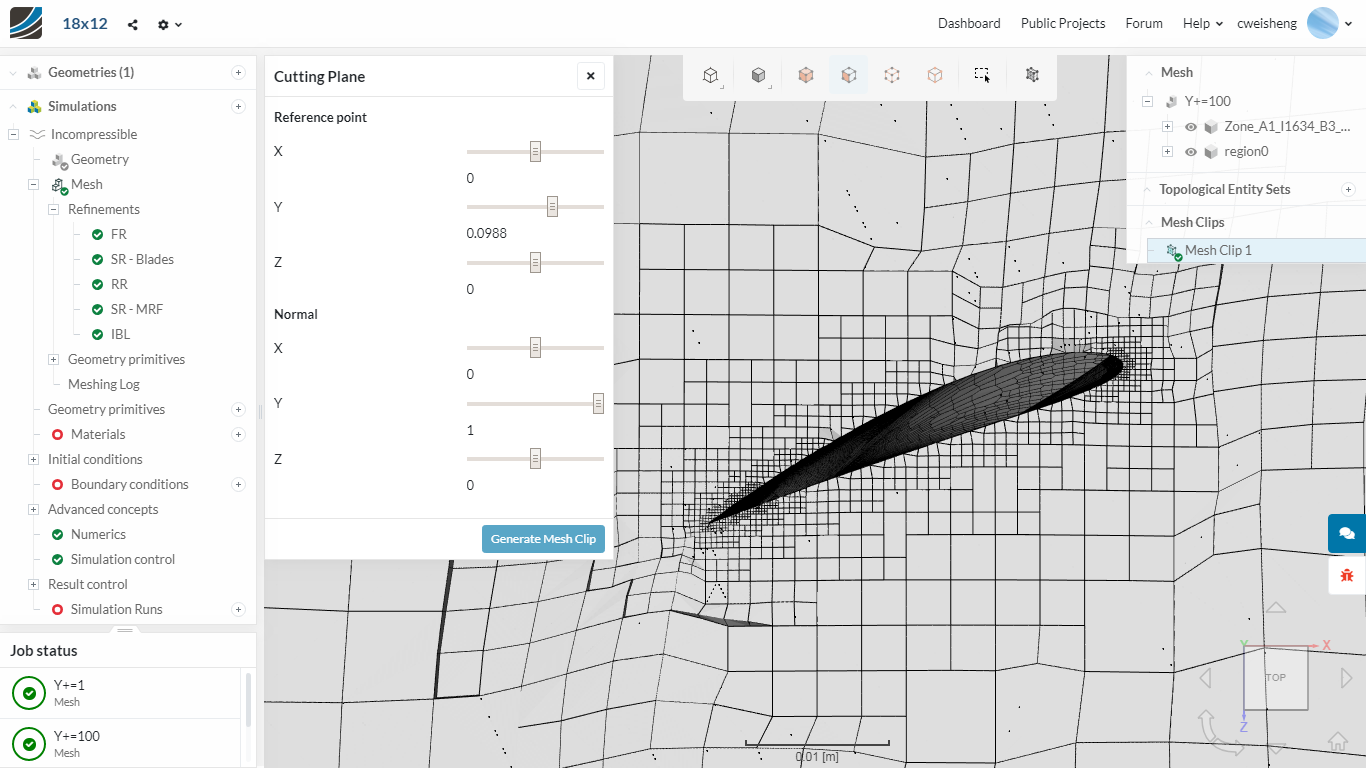Add a new Topological Entity Set
1366x768 pixels.
click(x=1348, y=189)
